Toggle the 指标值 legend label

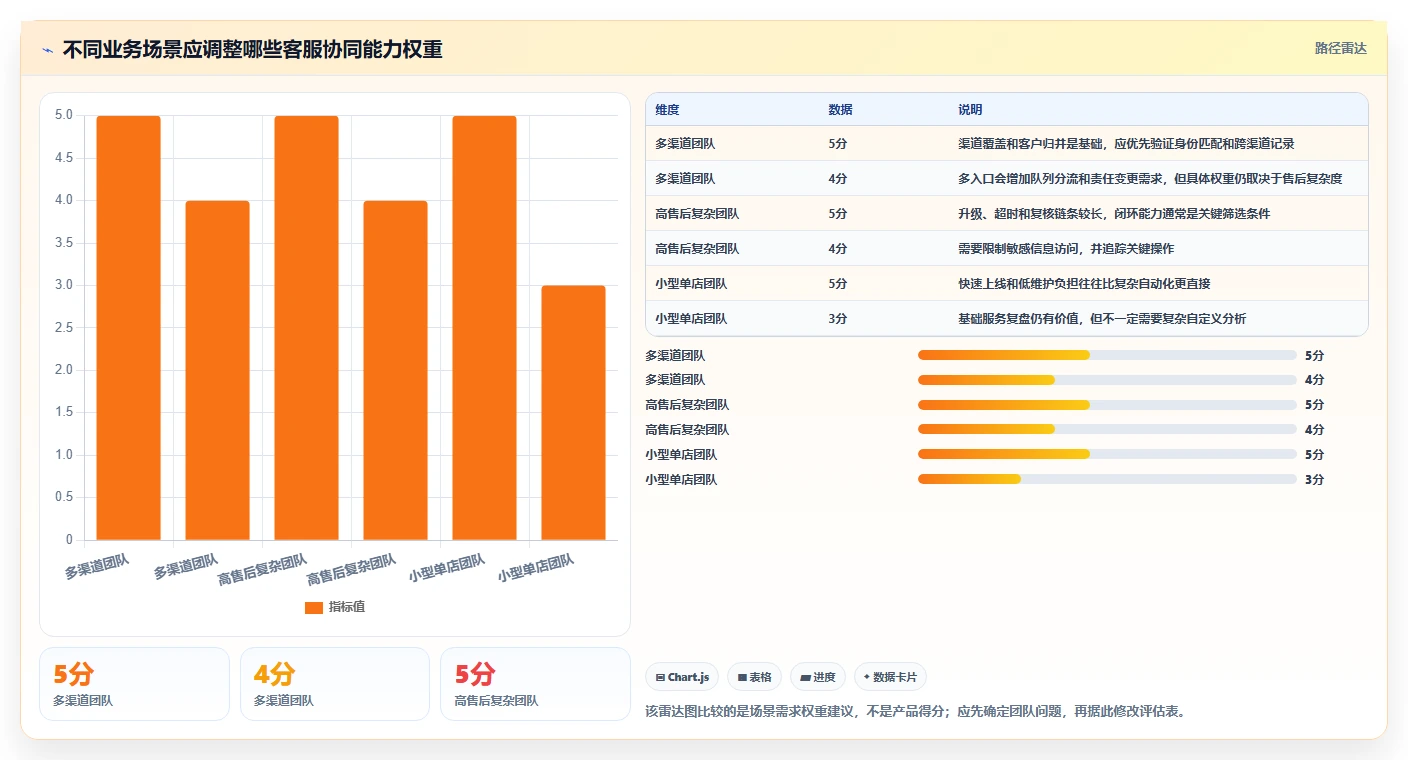[x=347, y=608]
